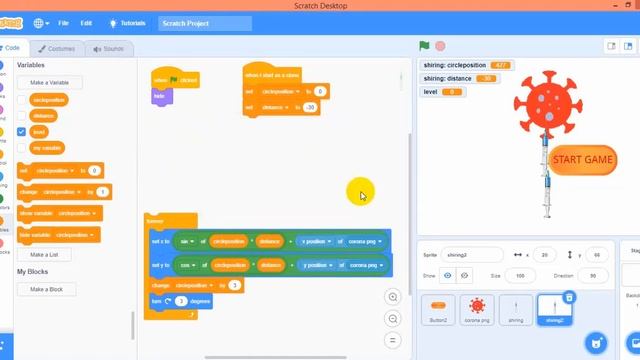Open the Edit menu
The width and height of the screenshot is (640, 360).
click(x=86, y=23)
